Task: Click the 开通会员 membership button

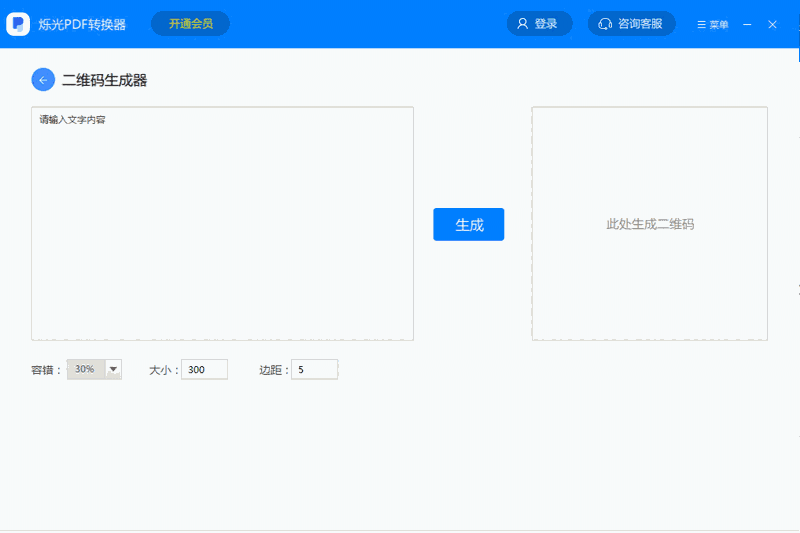Action: [x=190, y=23]
